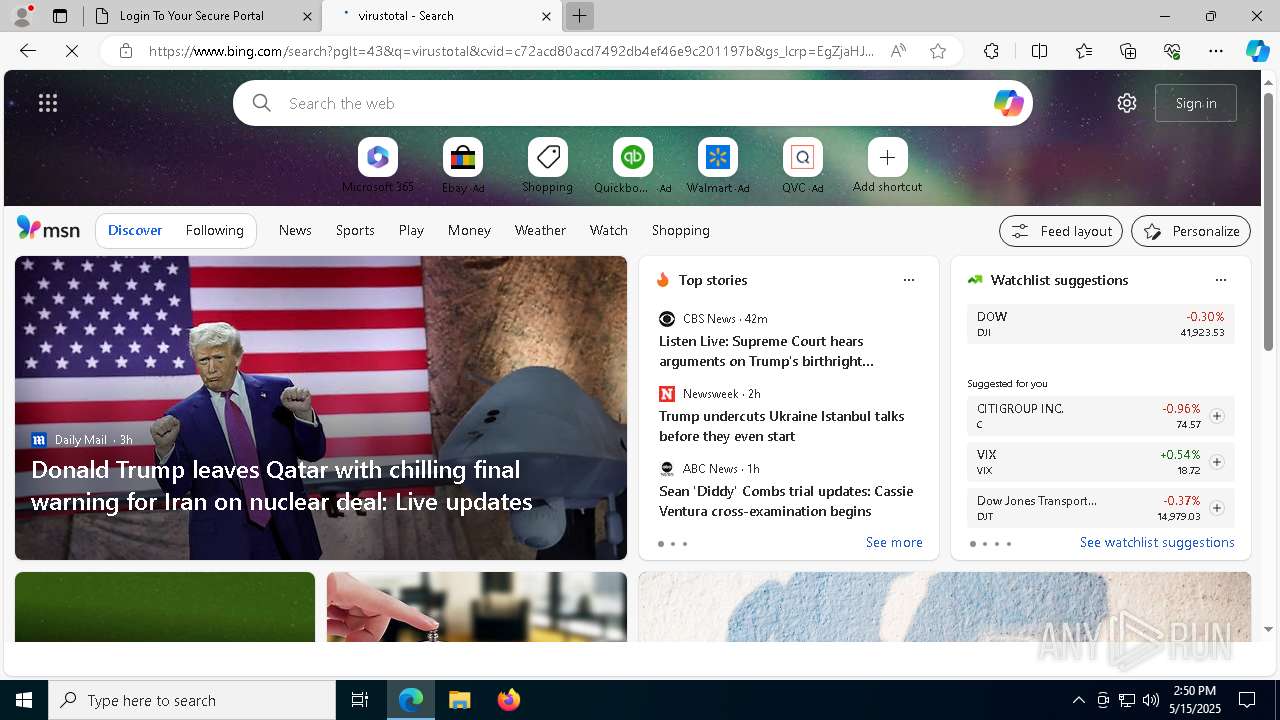Screen dimensions: 1280x720
Task: Activate Read aloud in address bar
Action: click(x=898, y=51)
